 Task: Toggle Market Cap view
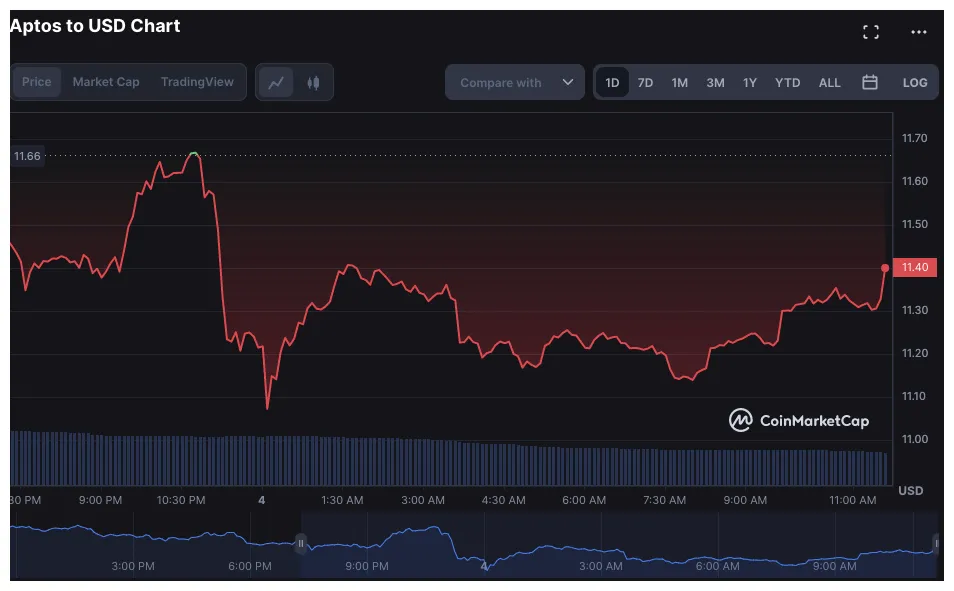(x=105, y=82)
